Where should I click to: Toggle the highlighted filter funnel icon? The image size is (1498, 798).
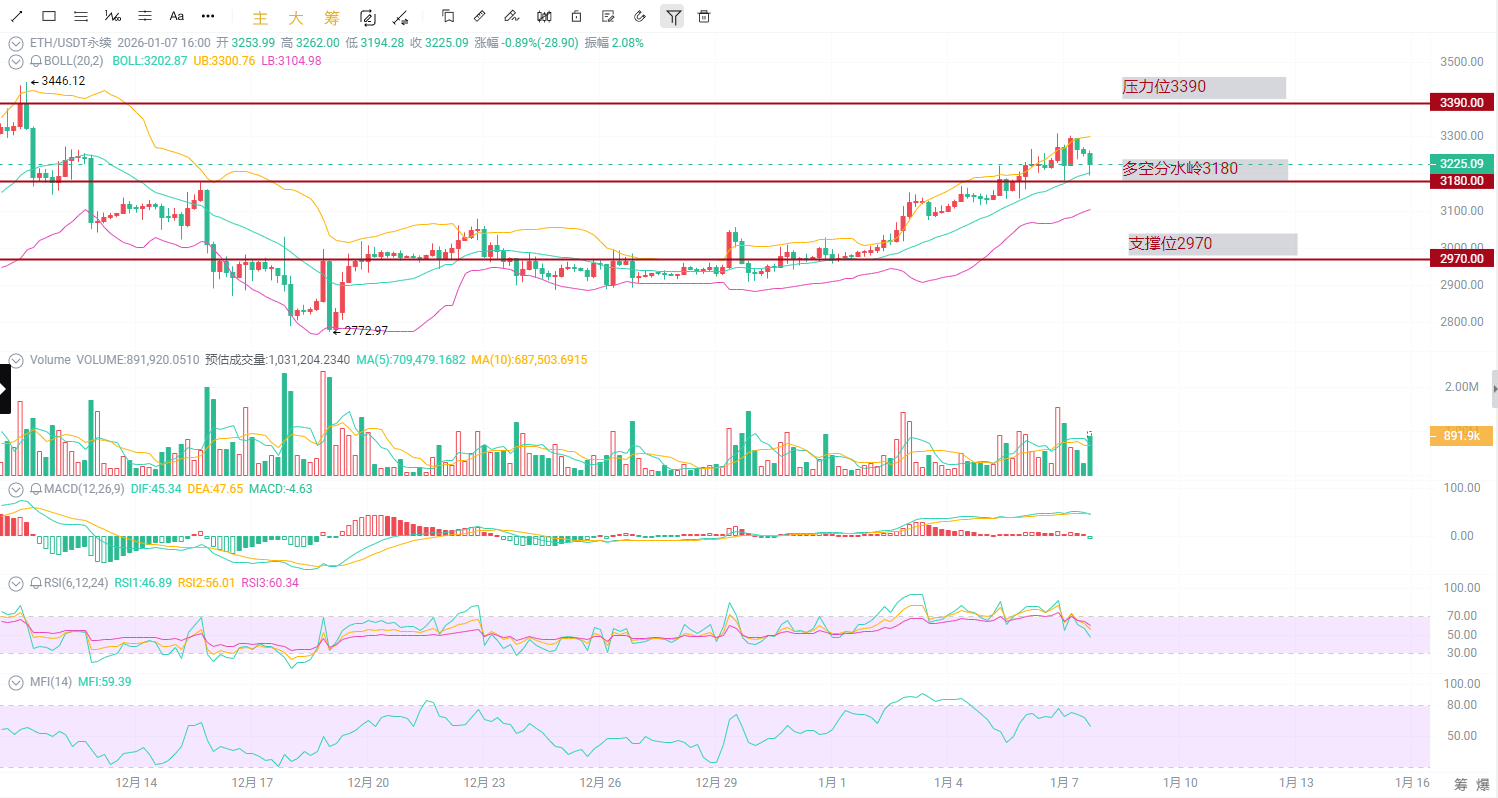click(673, 16)
